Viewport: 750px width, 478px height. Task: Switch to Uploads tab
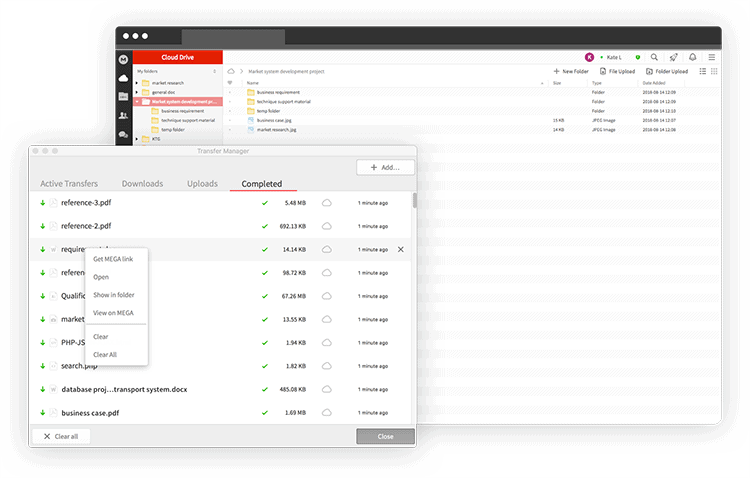202,184
